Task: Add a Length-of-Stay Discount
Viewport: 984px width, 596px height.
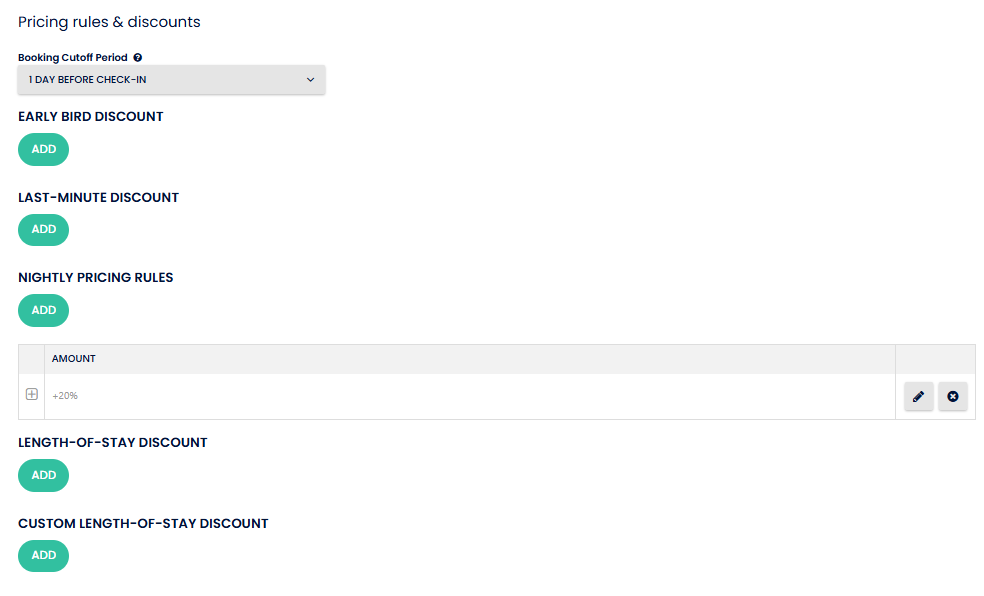Action: point(43,475)
